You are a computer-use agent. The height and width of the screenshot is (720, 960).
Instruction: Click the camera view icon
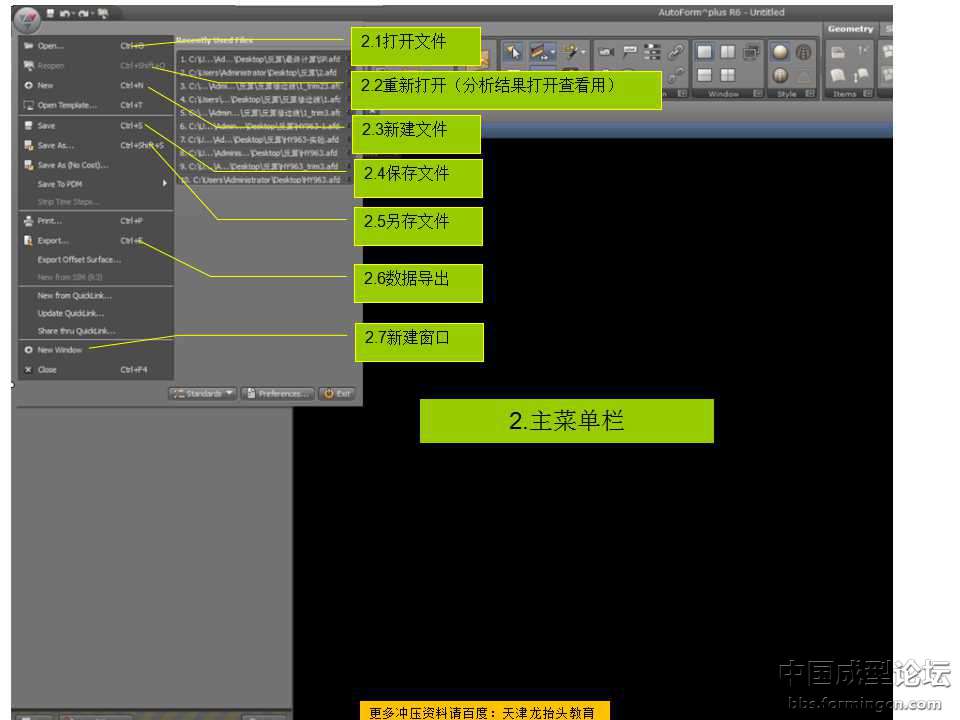[x=606, y=53]
